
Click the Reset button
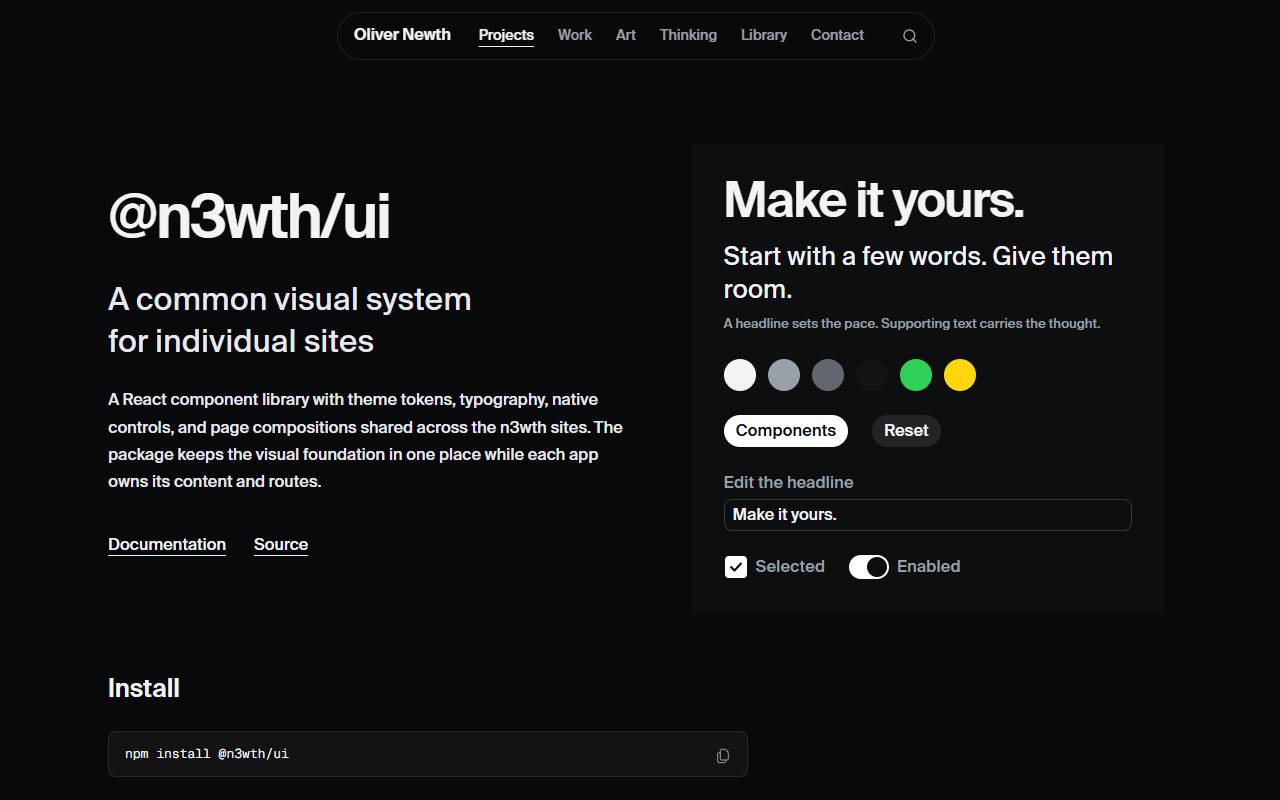coord(906,431)
